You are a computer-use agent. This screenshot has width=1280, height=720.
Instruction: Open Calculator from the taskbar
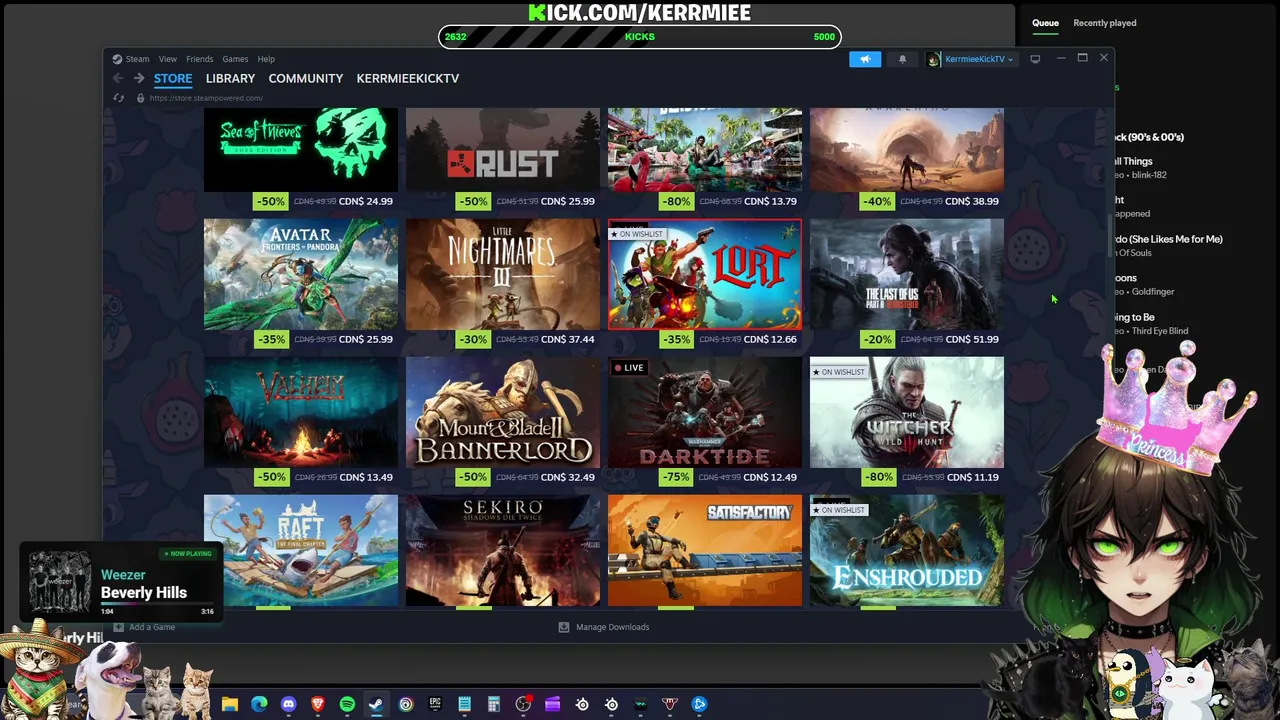[x=493, y=704]
